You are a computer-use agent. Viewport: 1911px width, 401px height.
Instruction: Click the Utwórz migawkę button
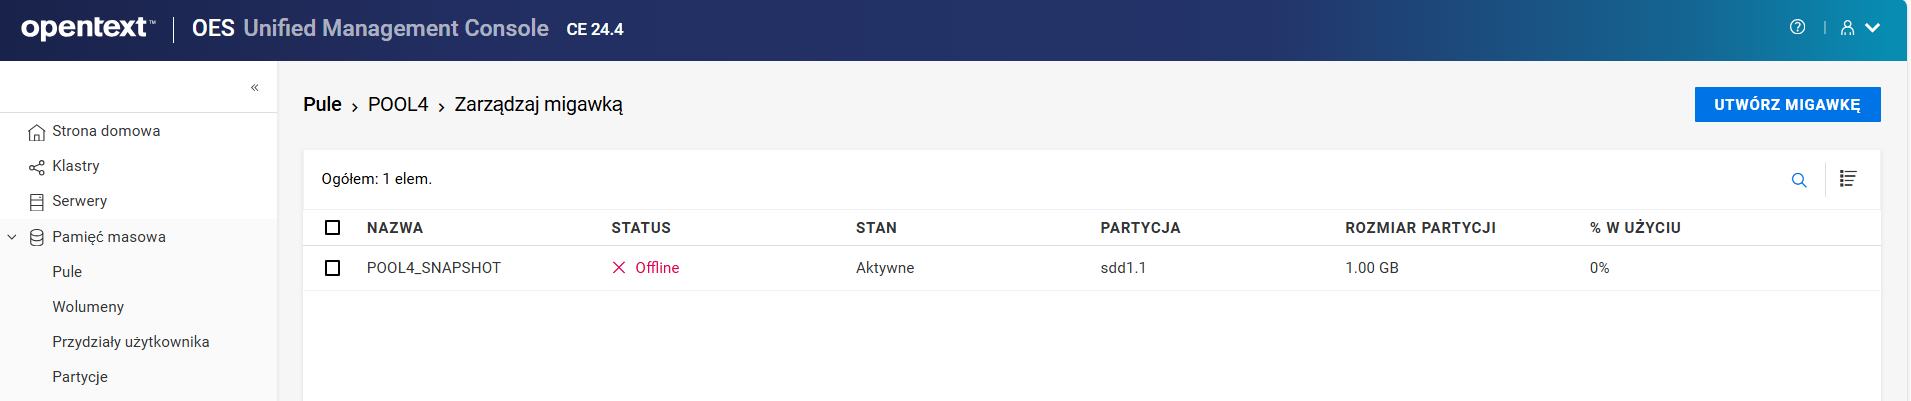[1787, 105]
